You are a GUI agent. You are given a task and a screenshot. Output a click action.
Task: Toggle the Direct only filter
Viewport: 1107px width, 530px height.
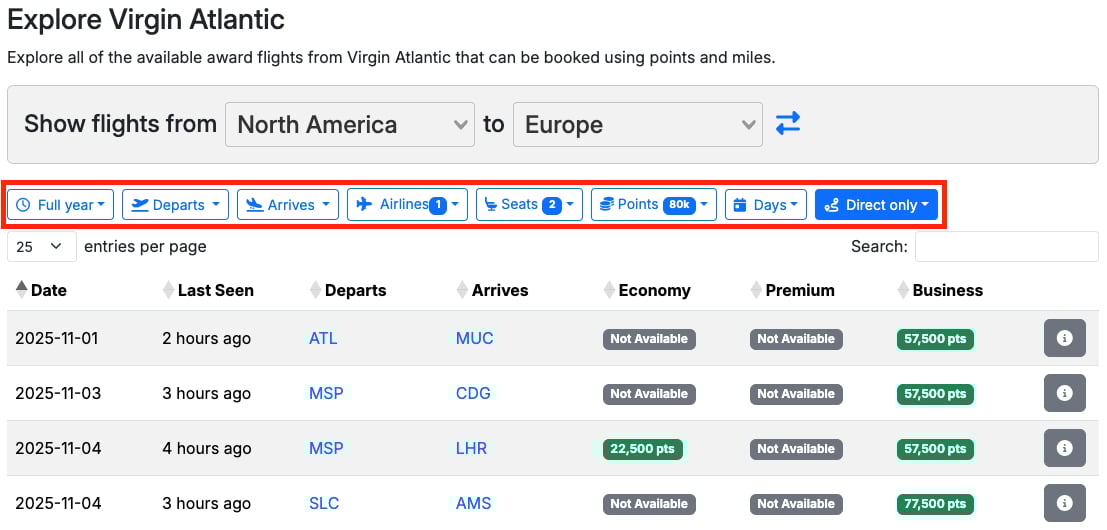876,205
